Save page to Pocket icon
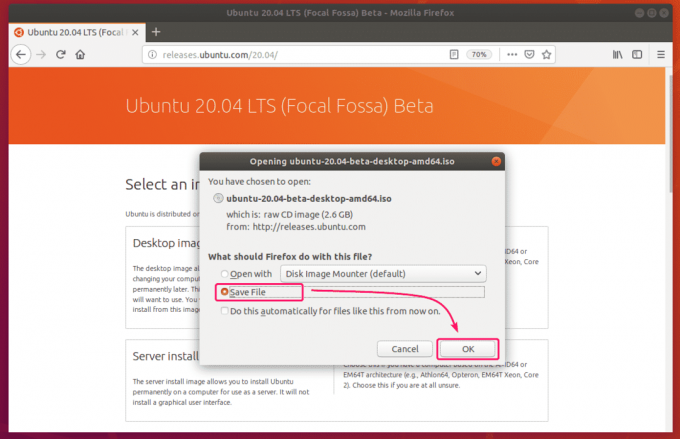This screenshot has height=439, width=680. point(529,55)
